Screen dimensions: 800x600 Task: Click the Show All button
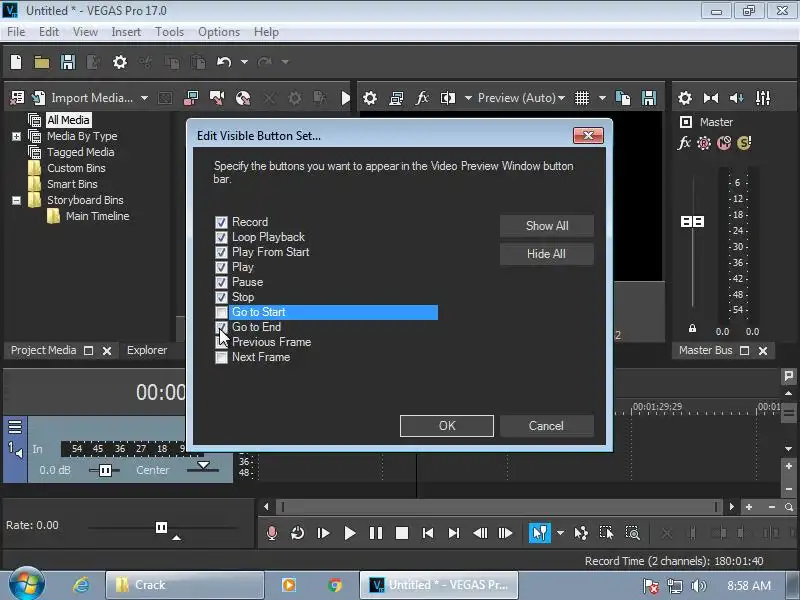click(x=547, y=226)
